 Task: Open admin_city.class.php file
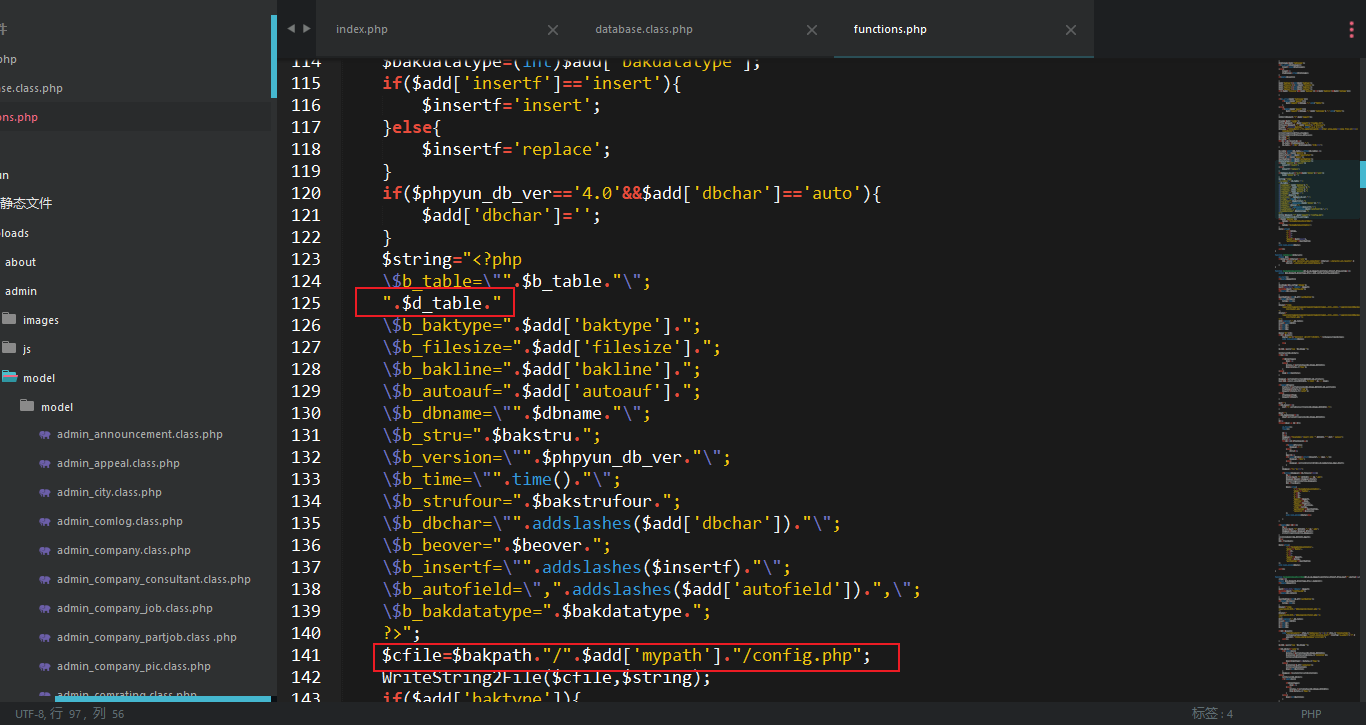click(109, 492)
